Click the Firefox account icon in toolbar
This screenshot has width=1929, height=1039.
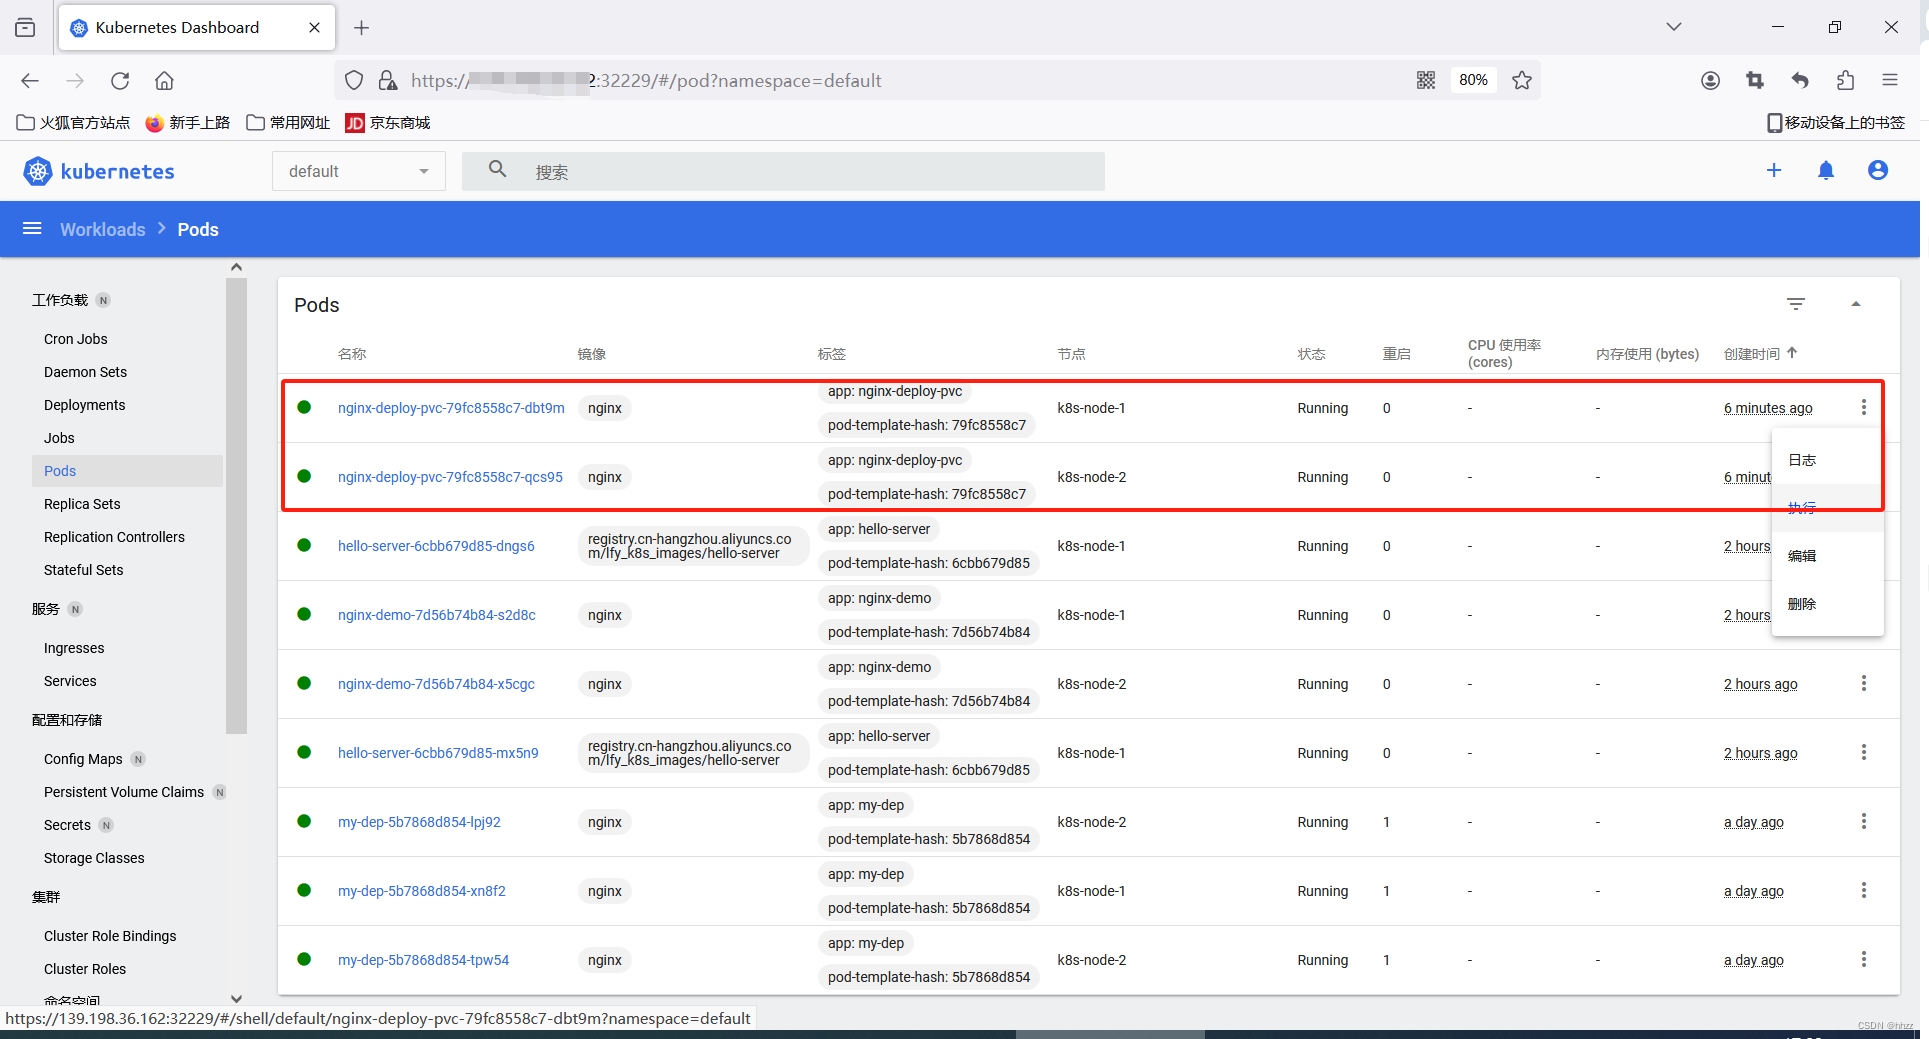click(x=1710, y=80)
